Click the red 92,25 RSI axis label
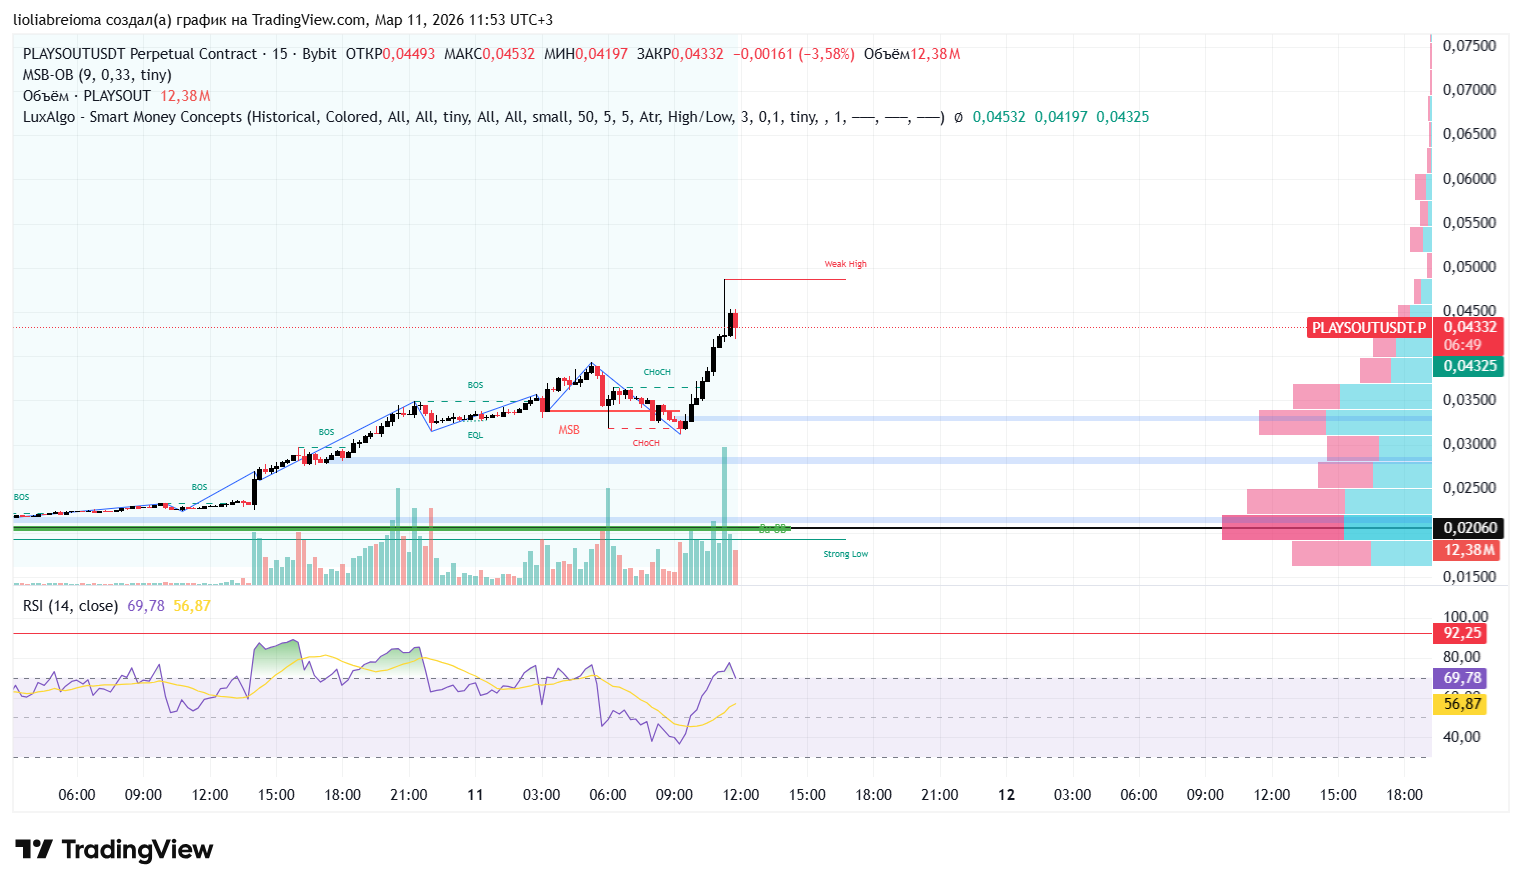 coord(1461,633)
